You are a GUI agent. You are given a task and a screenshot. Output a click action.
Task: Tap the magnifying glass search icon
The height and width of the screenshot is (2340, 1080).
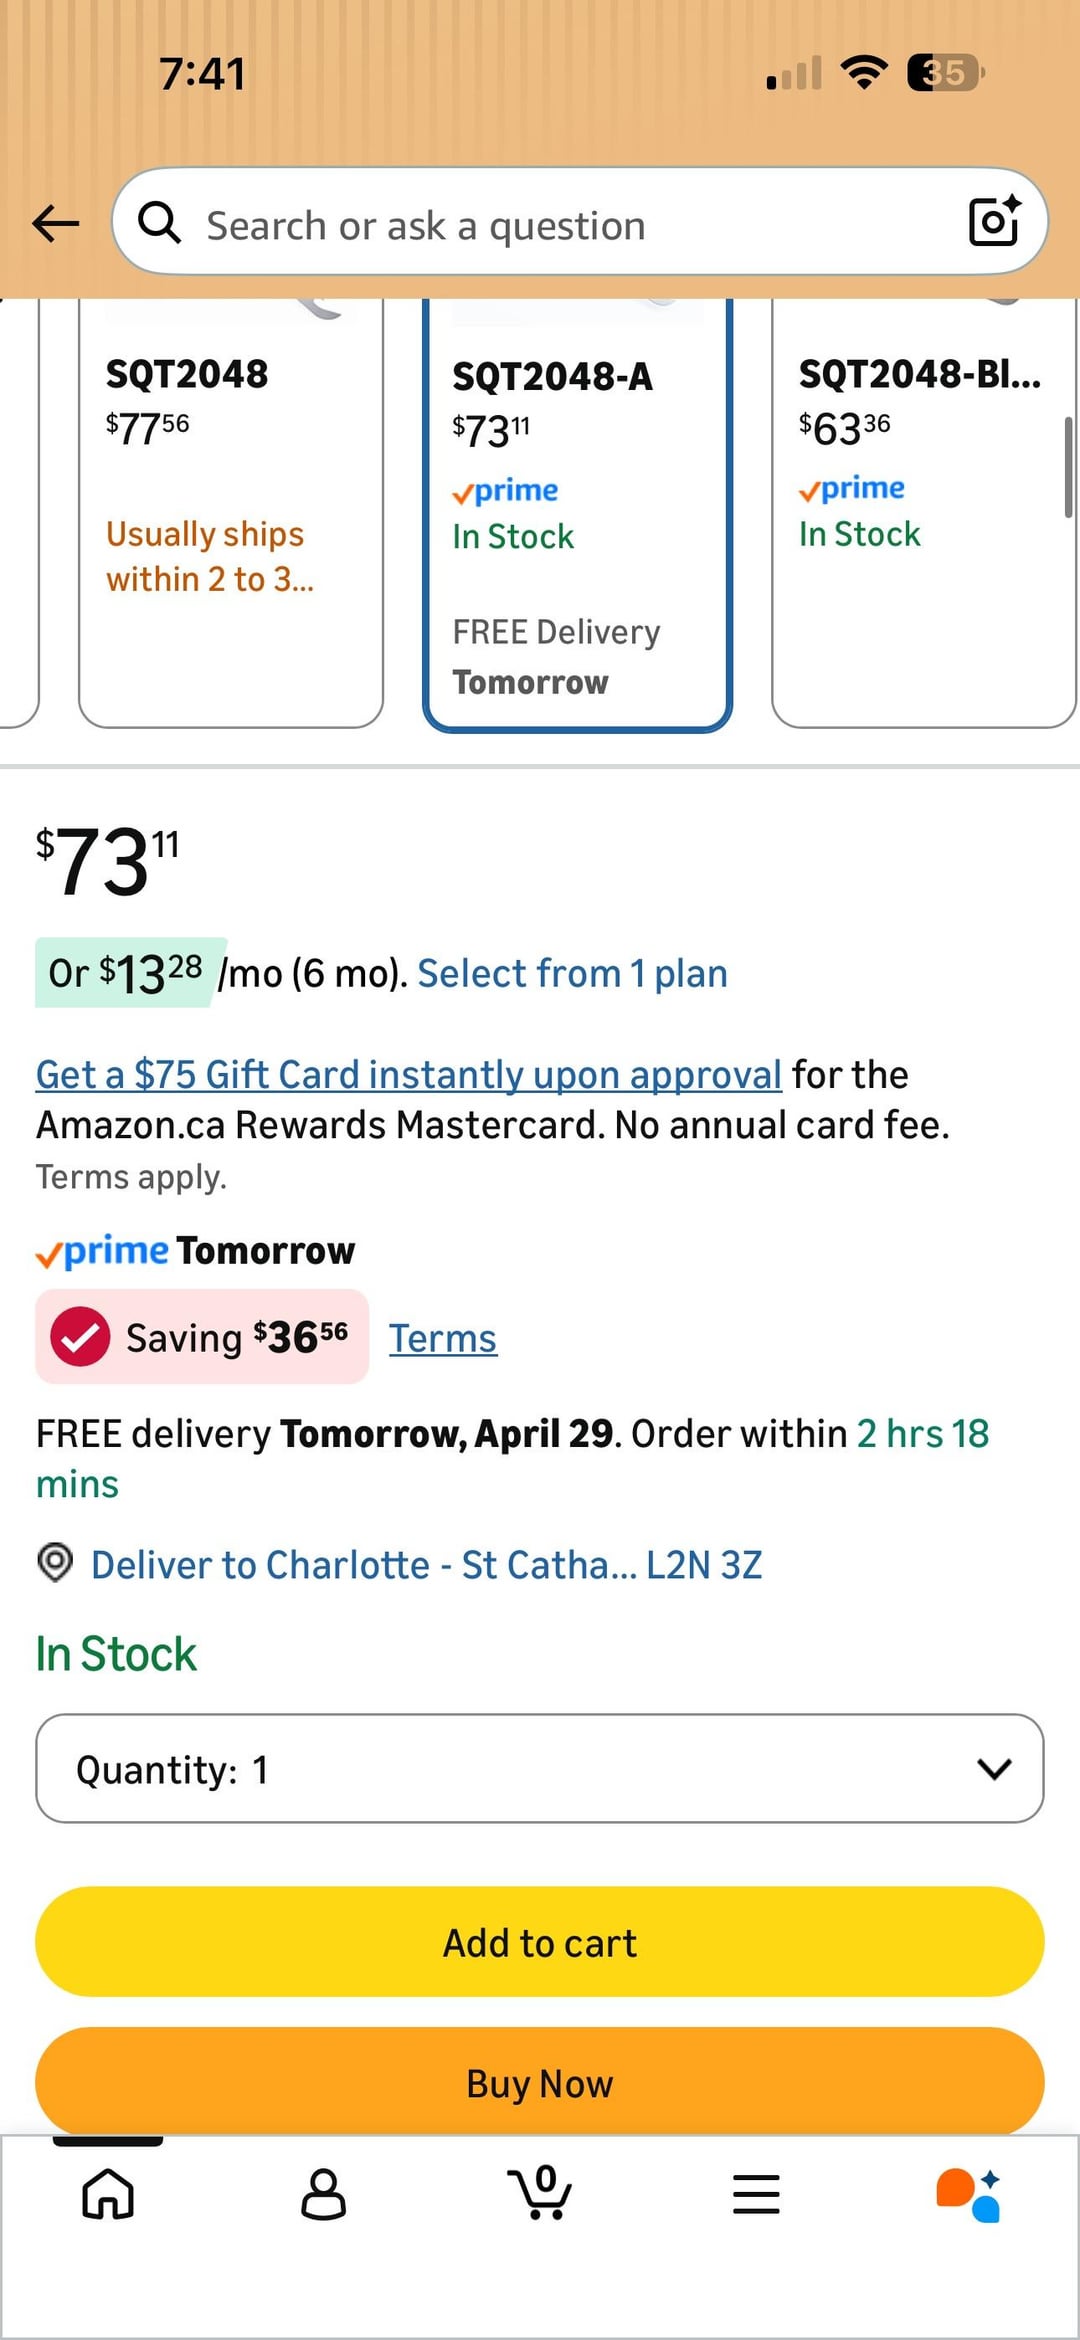point(159,222)
